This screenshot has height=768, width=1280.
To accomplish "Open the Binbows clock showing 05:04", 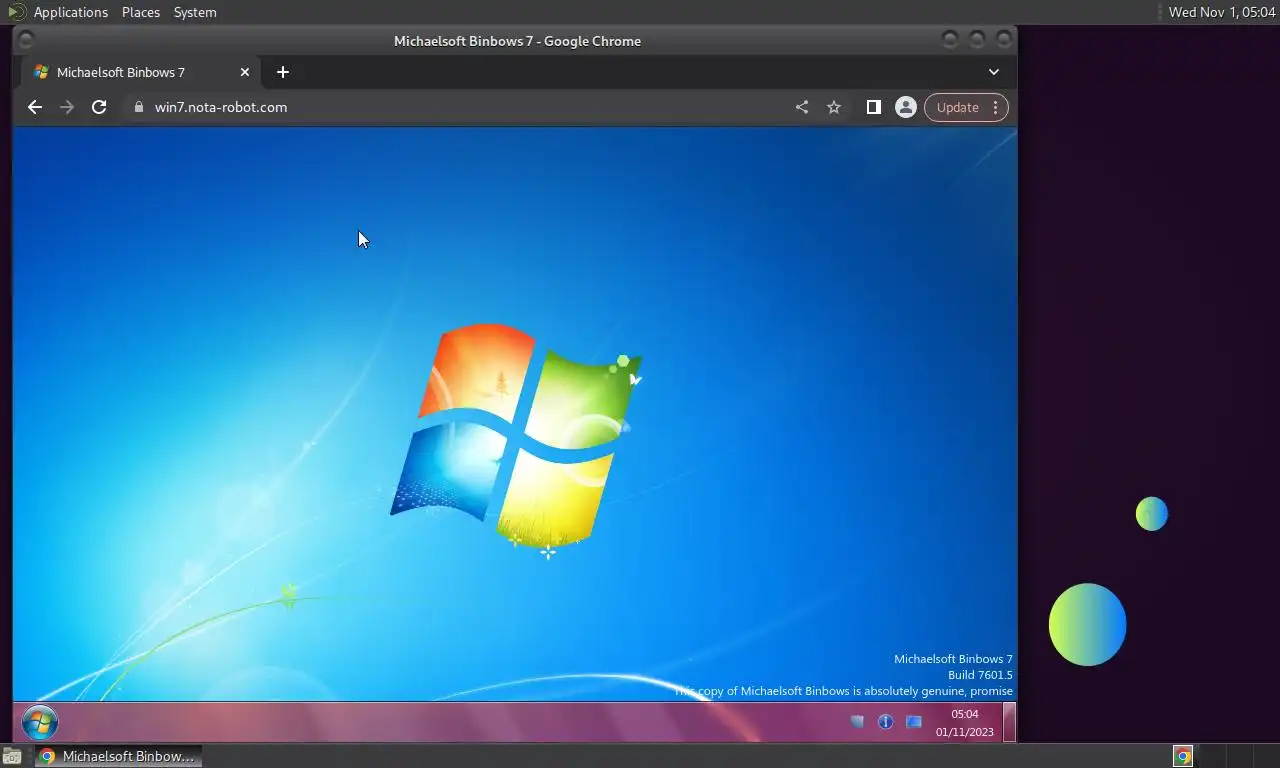I will tap(965, 723).
